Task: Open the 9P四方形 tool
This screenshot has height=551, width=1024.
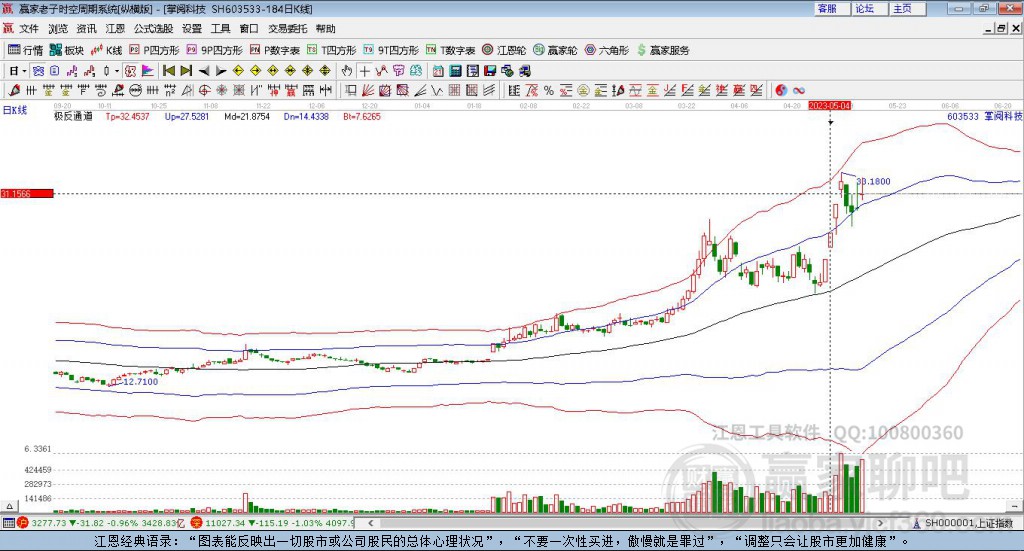Action: pyautogui.click(x=214, y=50)
